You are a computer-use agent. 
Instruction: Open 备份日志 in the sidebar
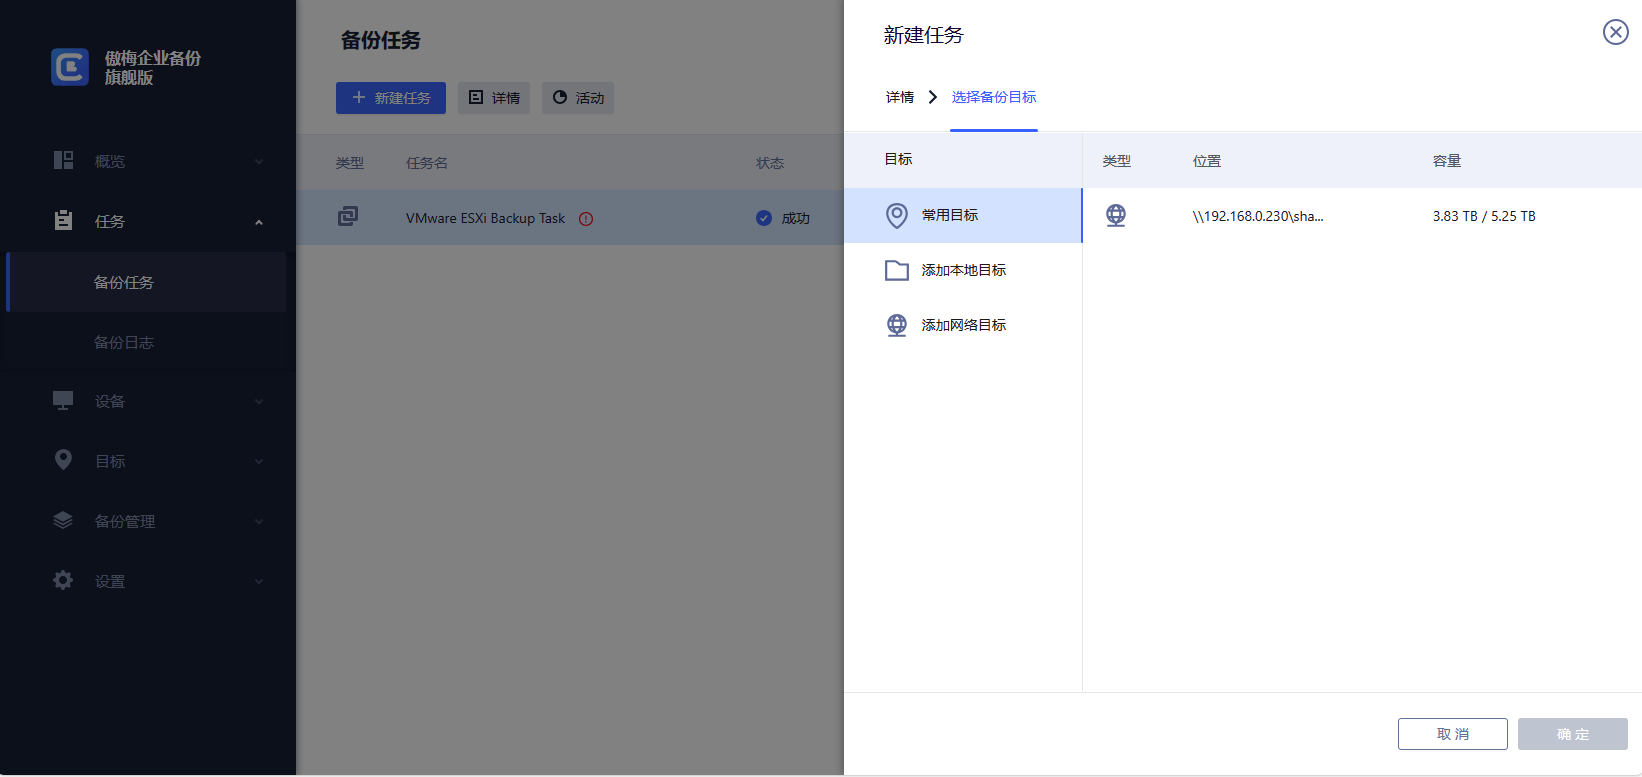tap(124, 342)
